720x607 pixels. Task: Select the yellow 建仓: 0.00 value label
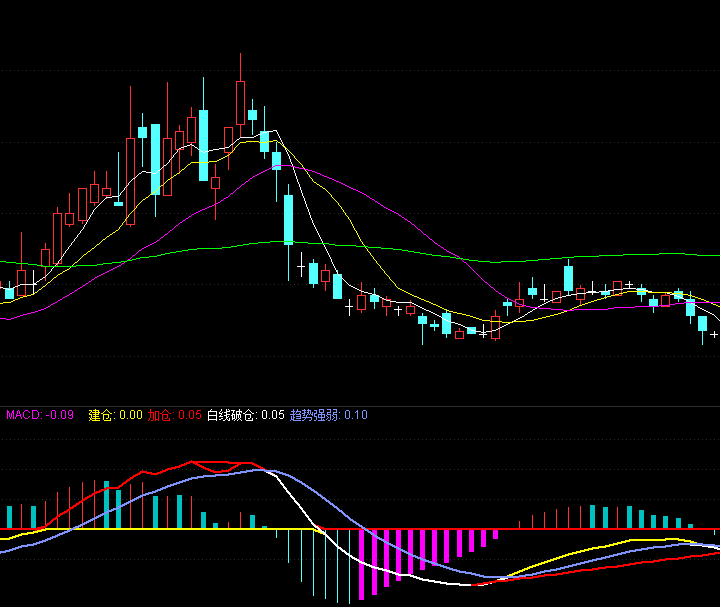(x=115, y=415)
